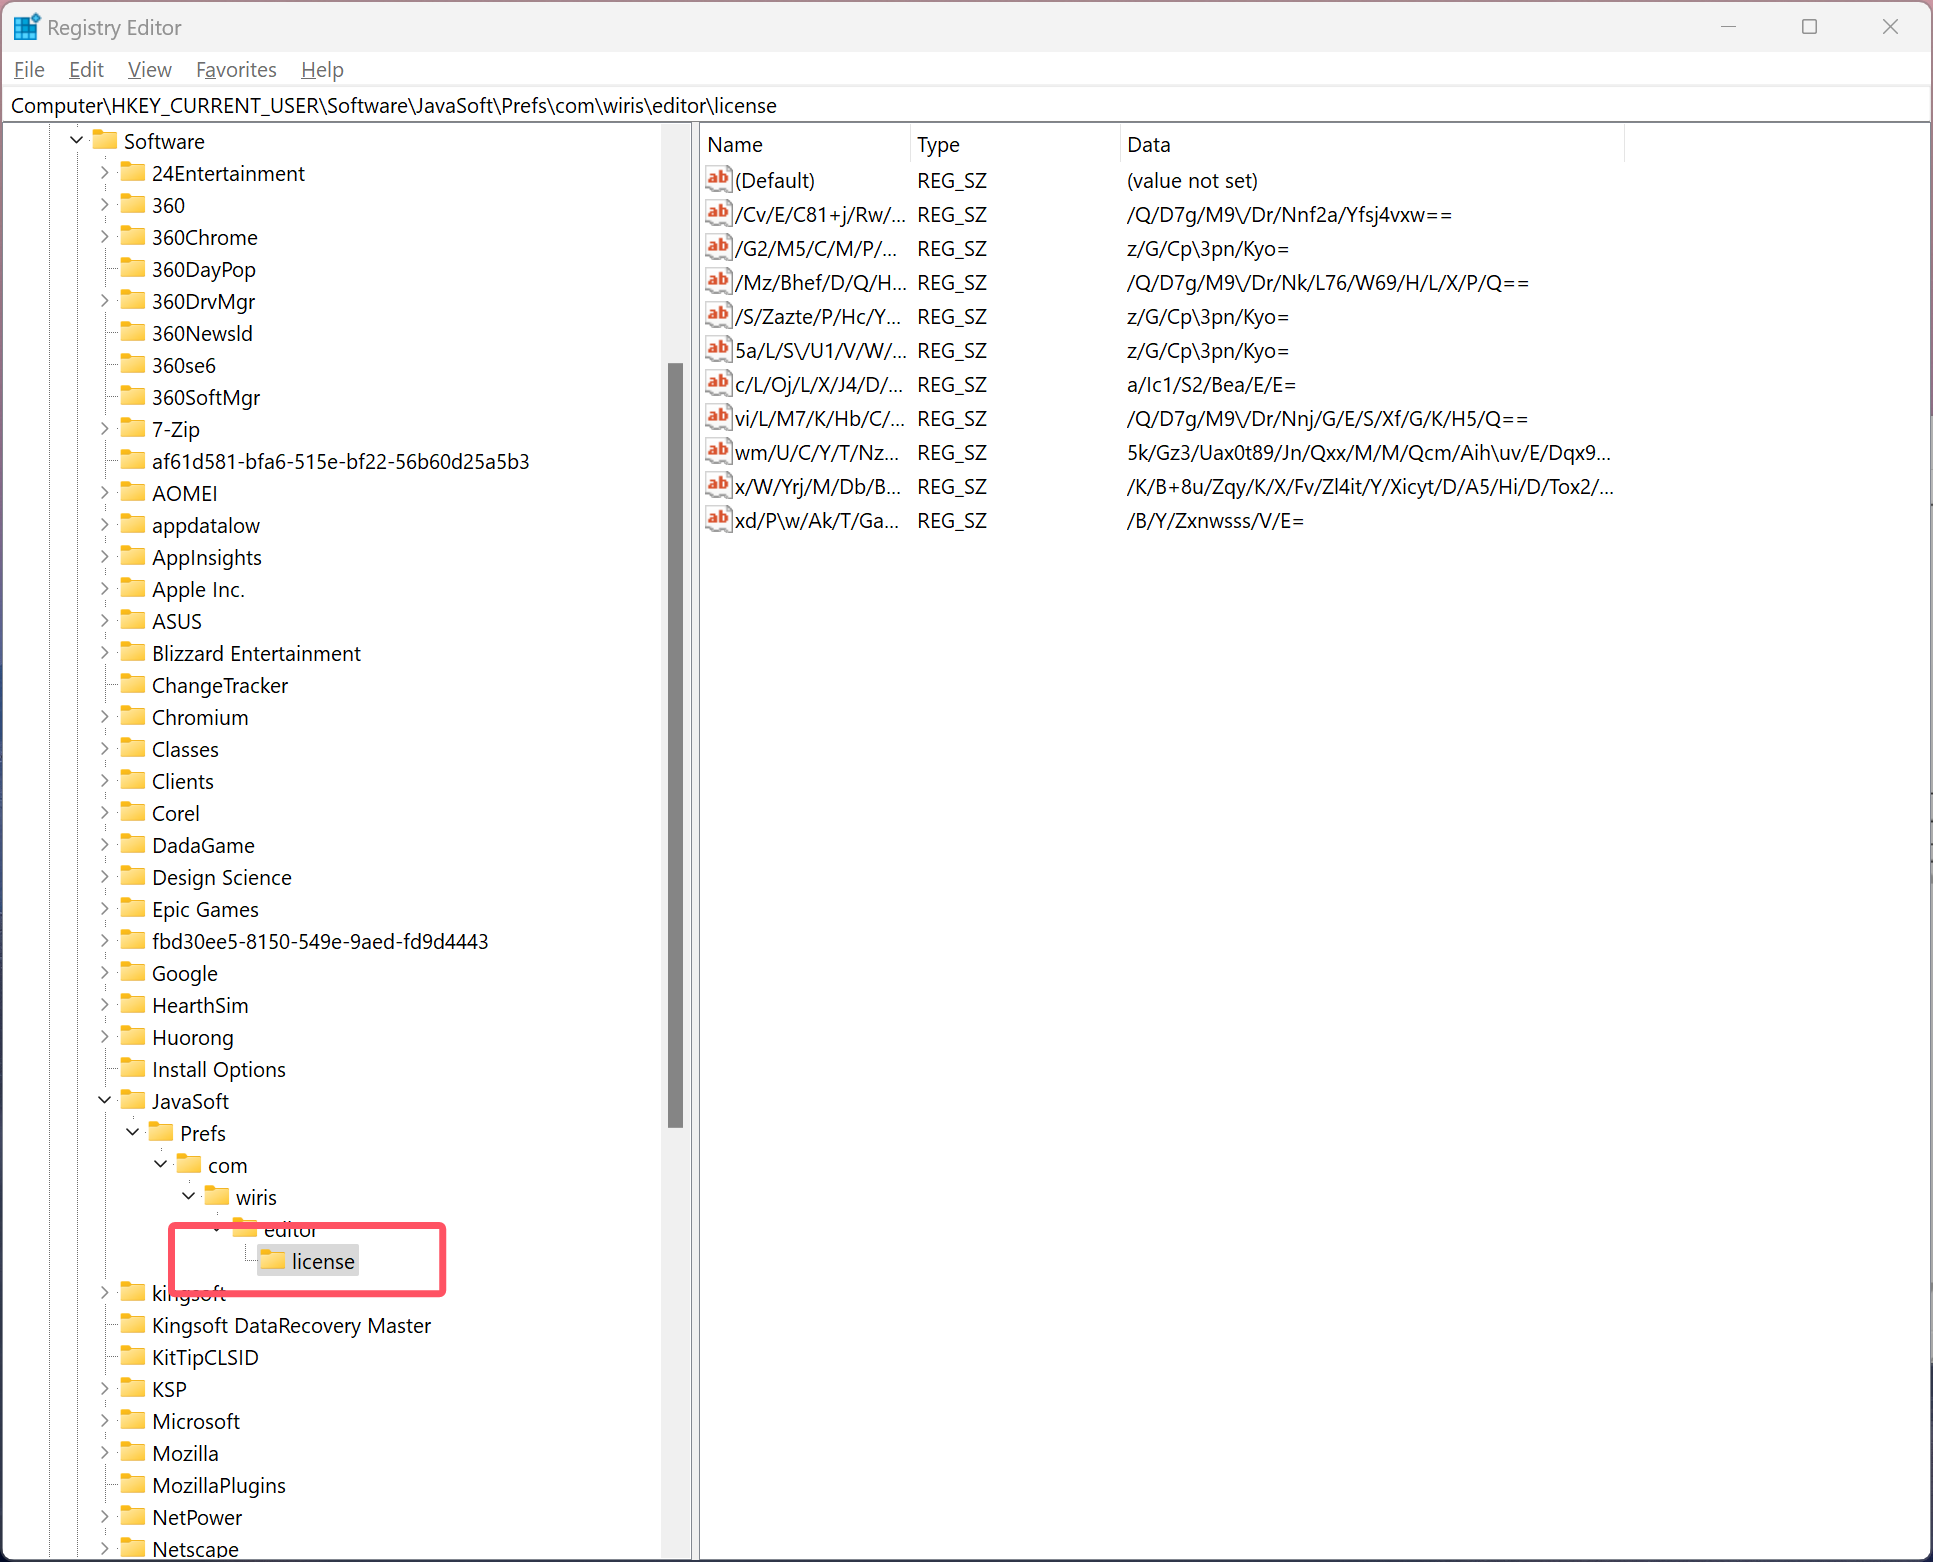The width and height of the screenshot is (1933, 1562).
Task: Click the Registry Editor app icon in title bar
Action: (26, 27)
